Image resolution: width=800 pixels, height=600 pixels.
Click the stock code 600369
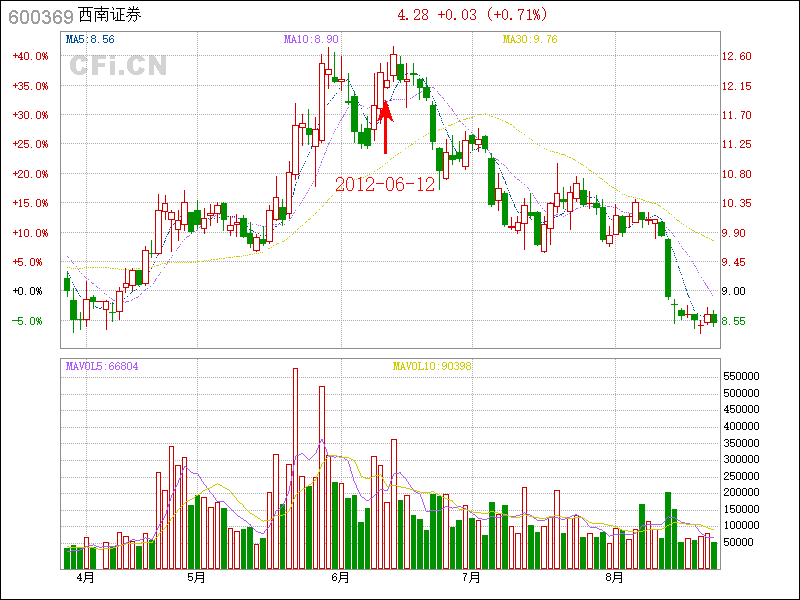(x=41, y=17)
